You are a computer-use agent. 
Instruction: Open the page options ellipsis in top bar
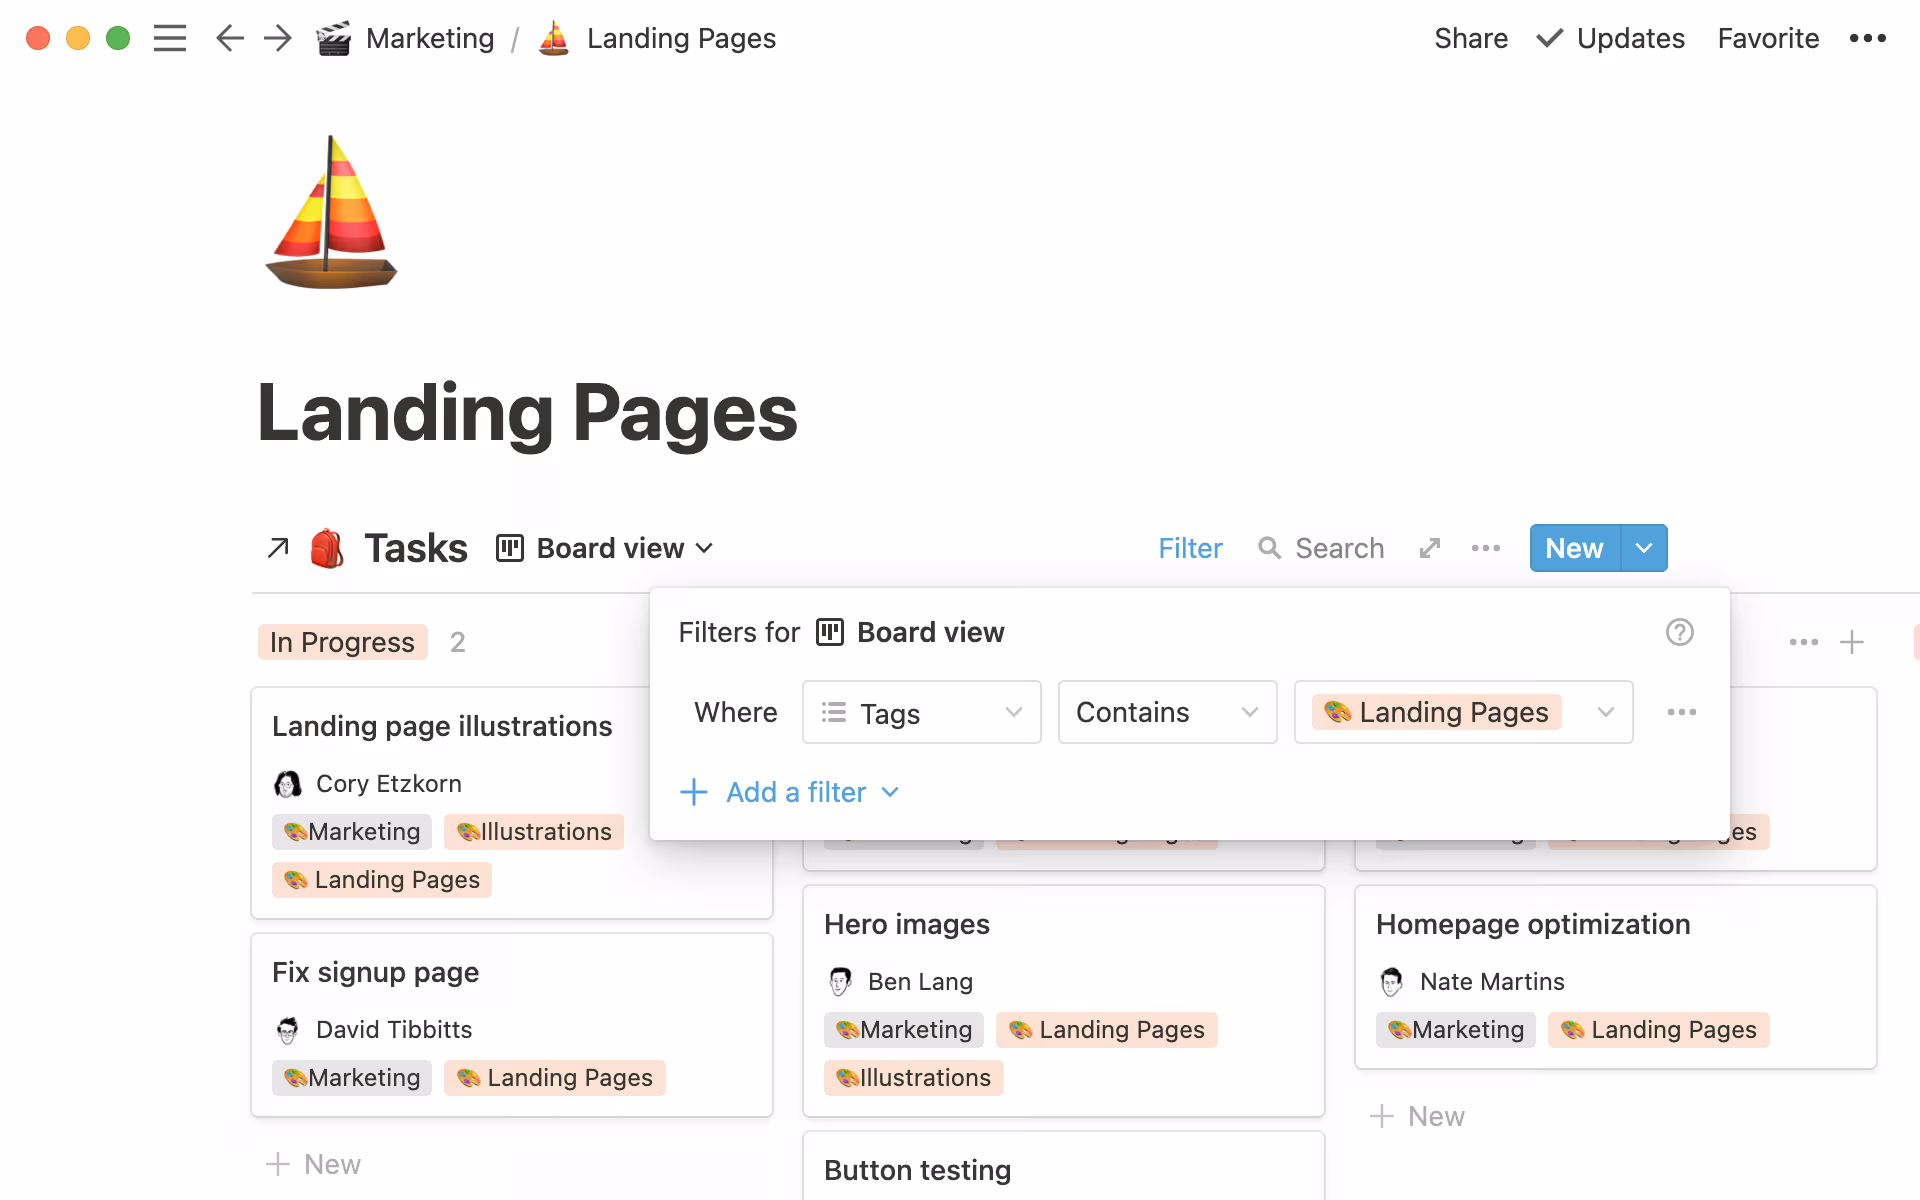tap(1868, 38)
